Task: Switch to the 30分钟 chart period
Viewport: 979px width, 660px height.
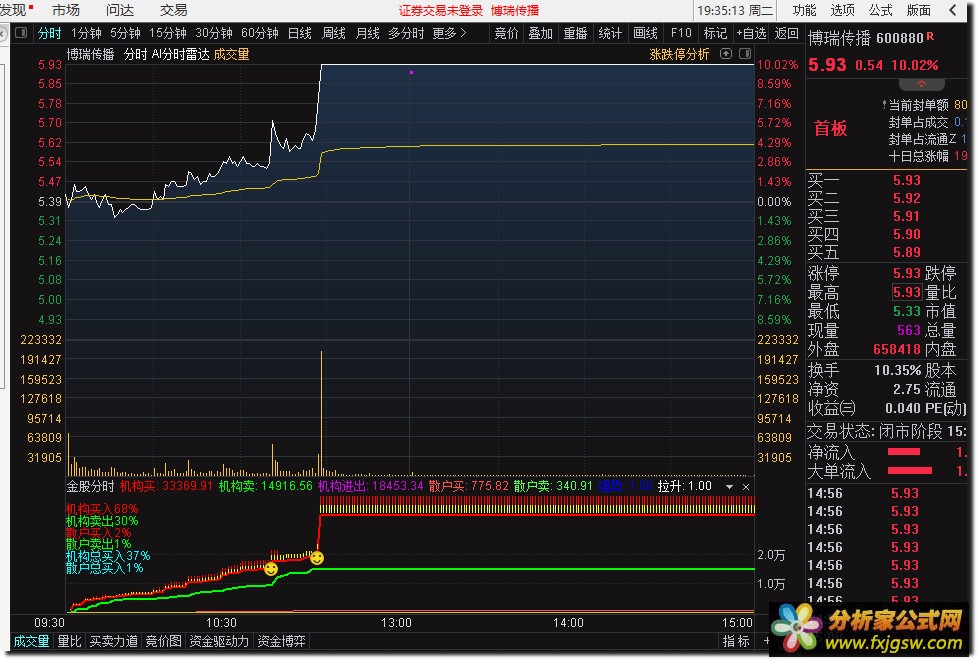Action: 214,33
